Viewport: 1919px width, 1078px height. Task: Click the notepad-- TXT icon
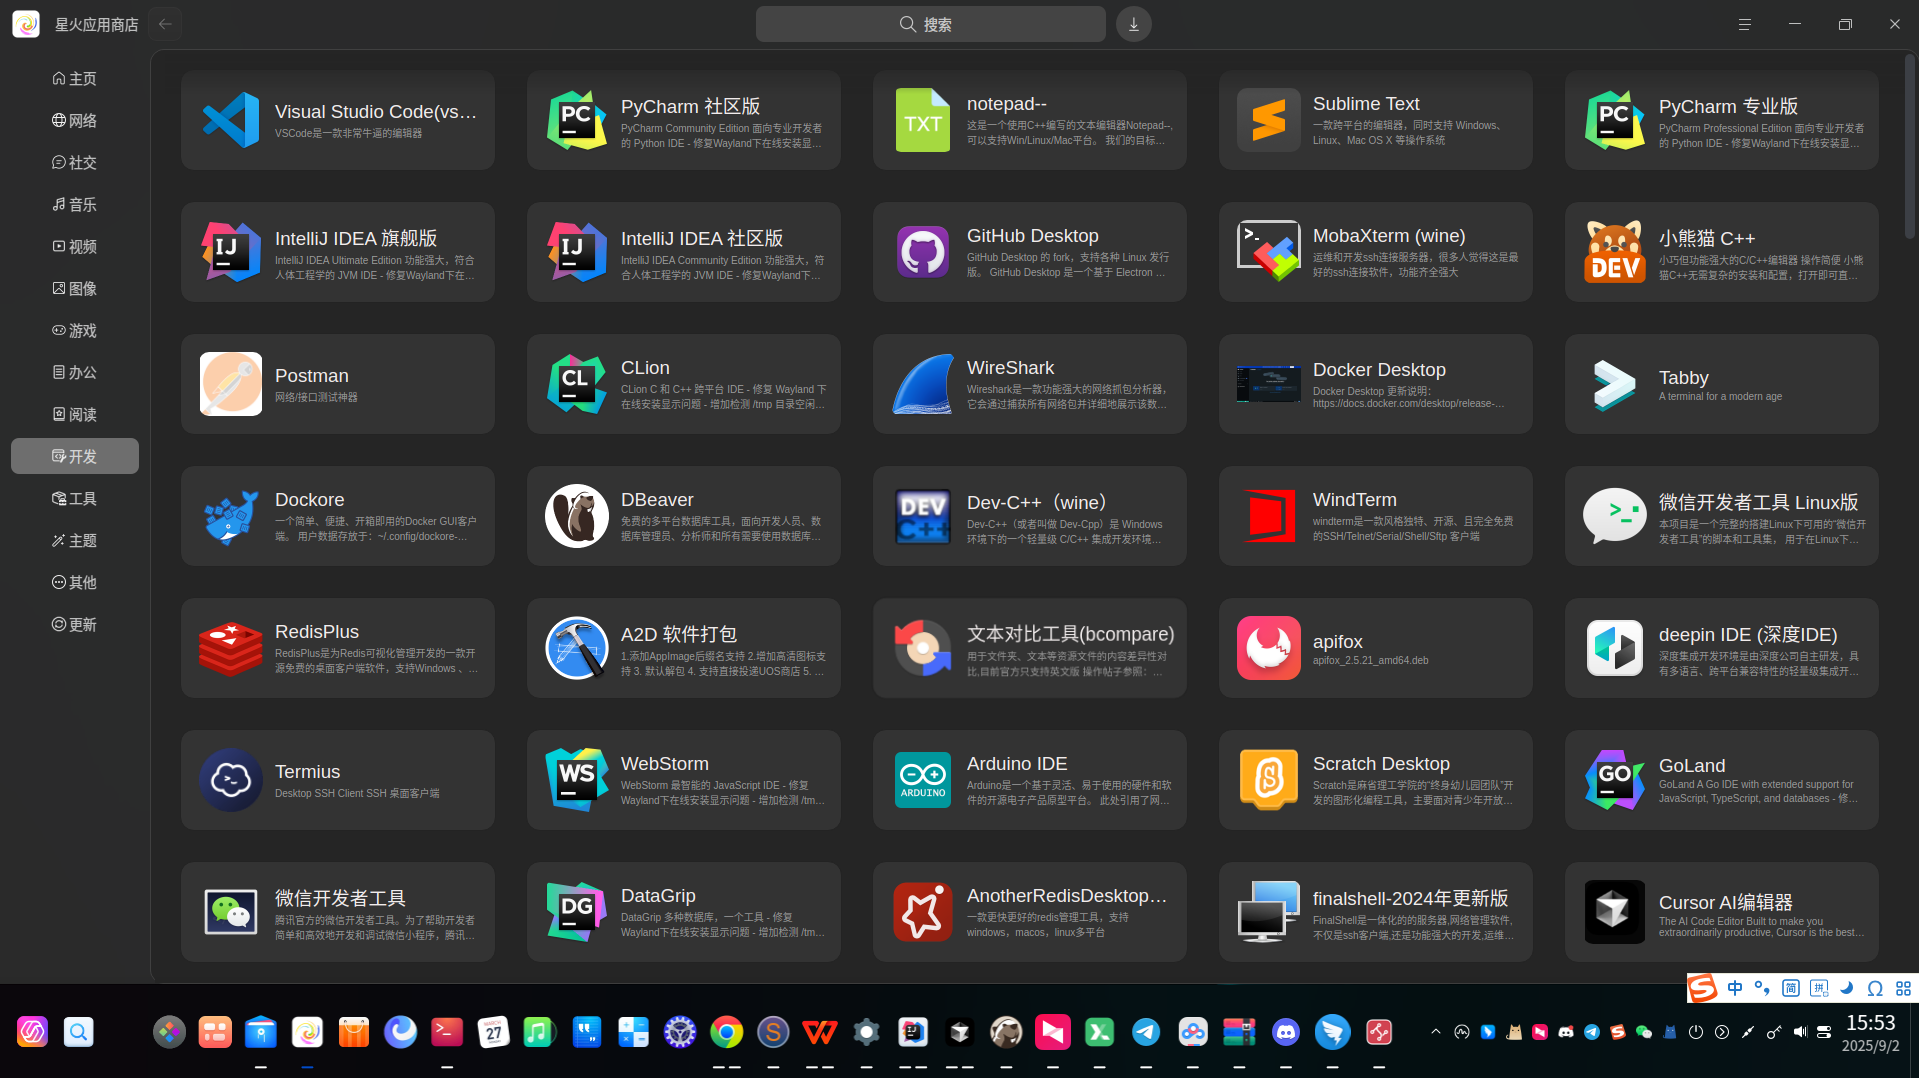click(x=922, y=120)
